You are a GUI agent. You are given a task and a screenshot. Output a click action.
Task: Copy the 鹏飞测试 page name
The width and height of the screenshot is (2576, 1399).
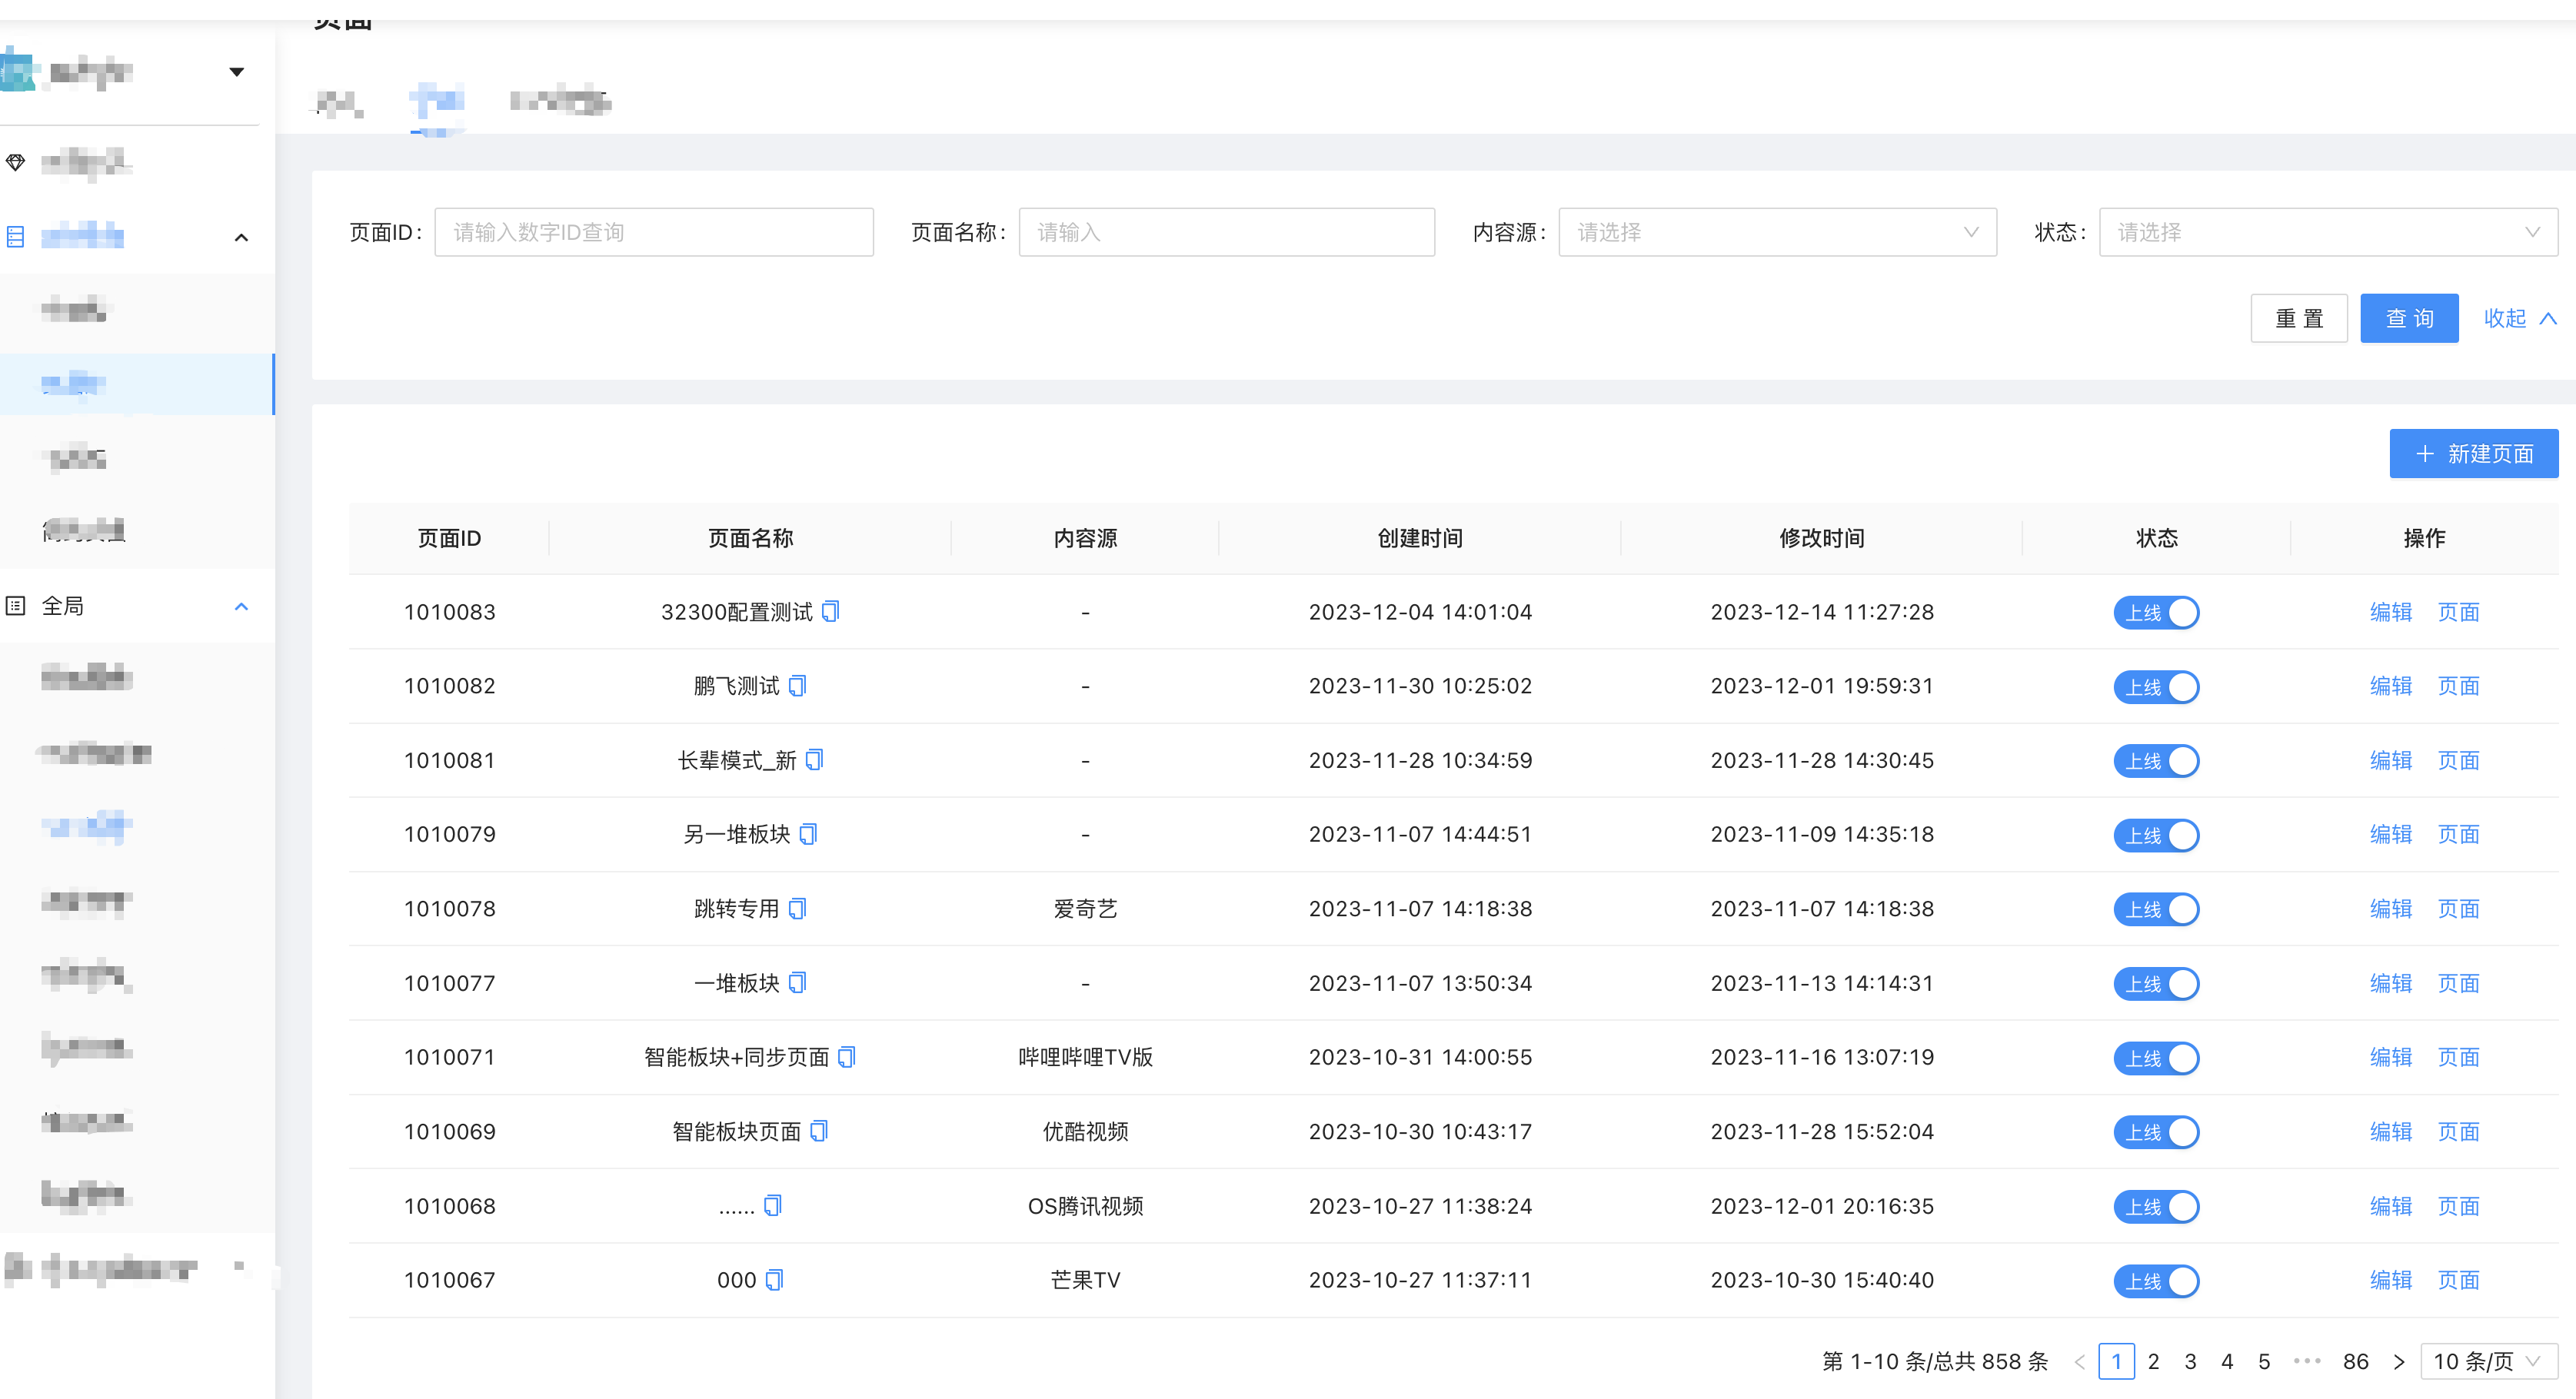point(797,685)
